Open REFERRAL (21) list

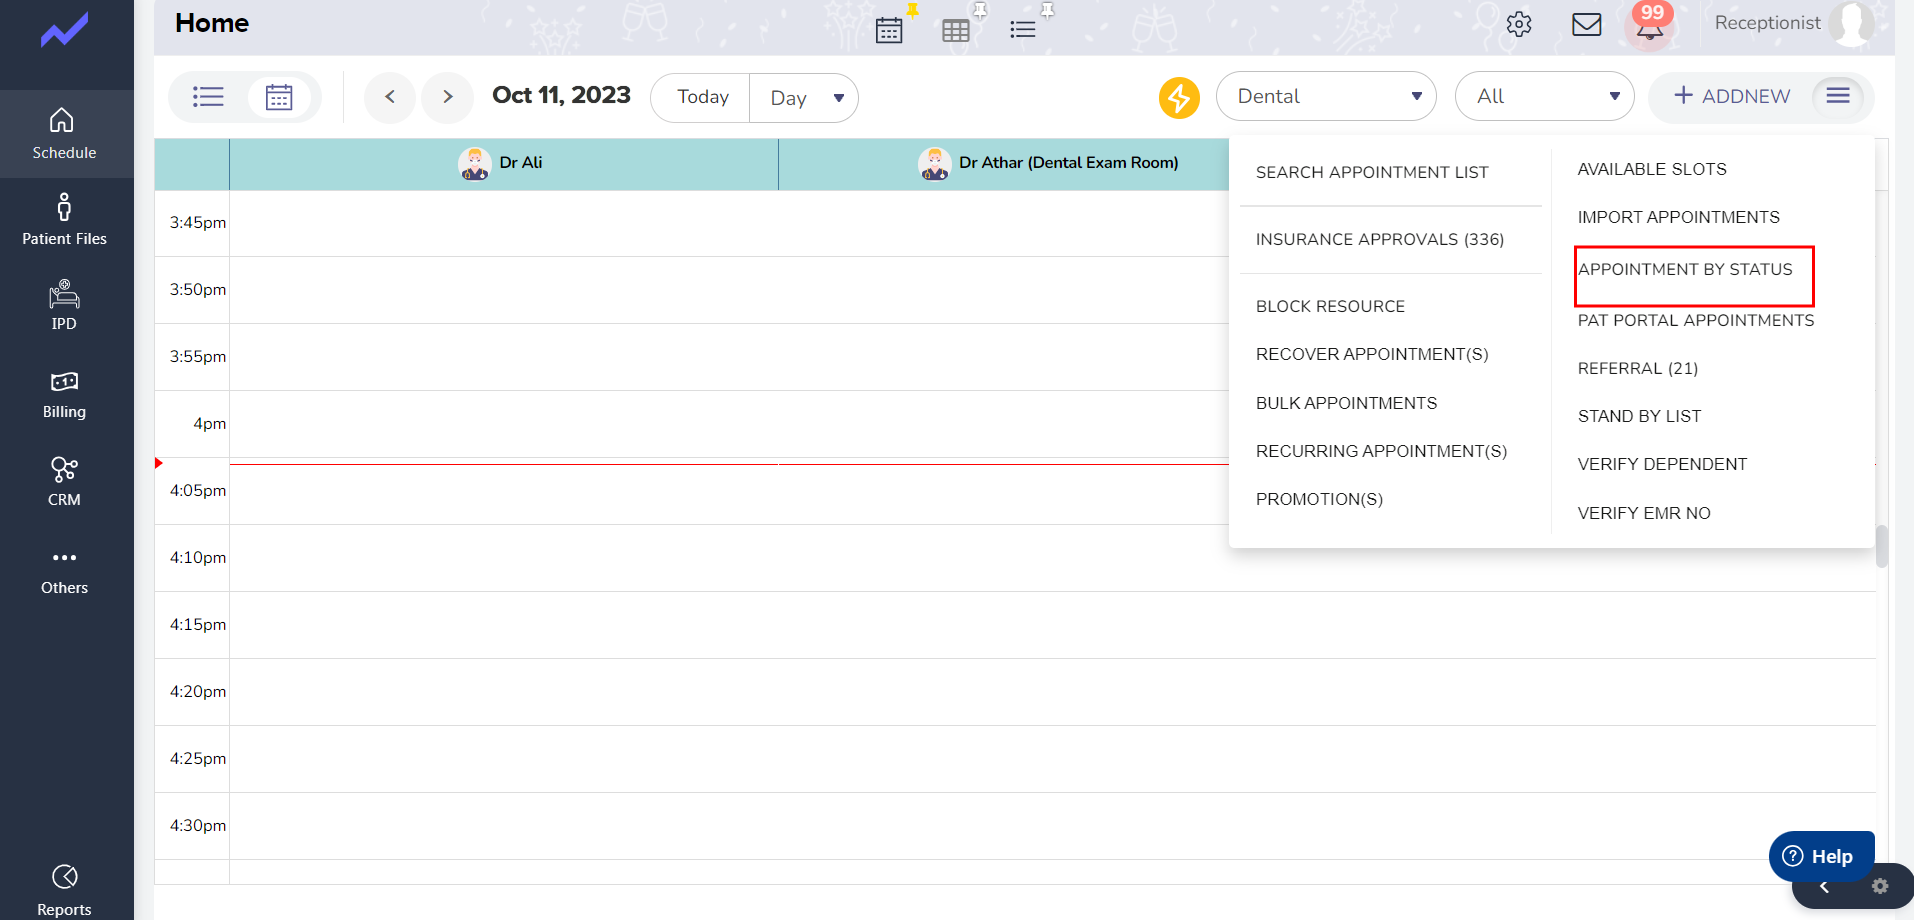click(1638, 368)
